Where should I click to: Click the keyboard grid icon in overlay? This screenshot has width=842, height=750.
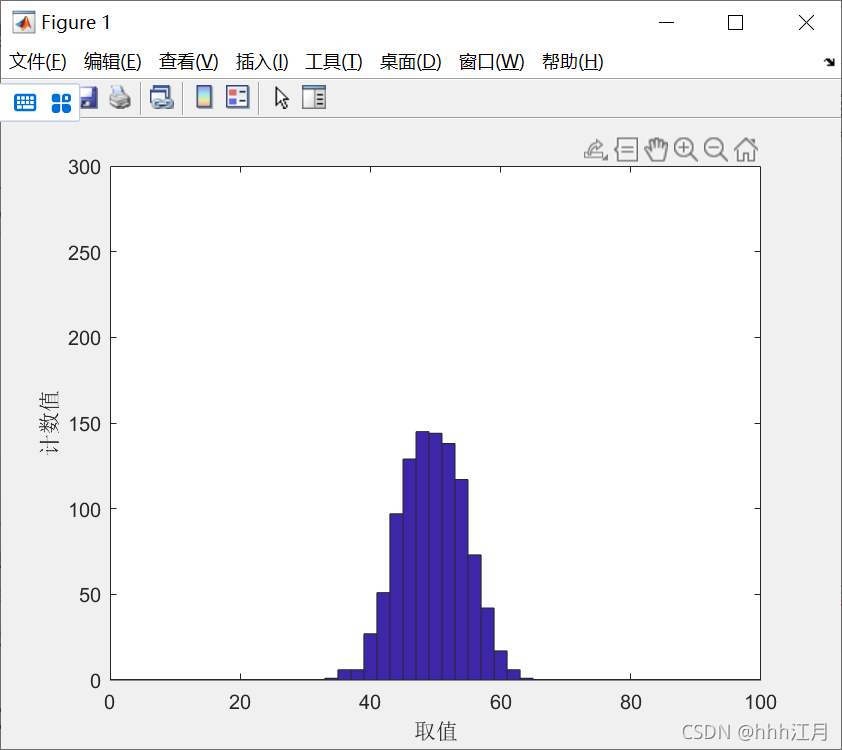[25, 103]
